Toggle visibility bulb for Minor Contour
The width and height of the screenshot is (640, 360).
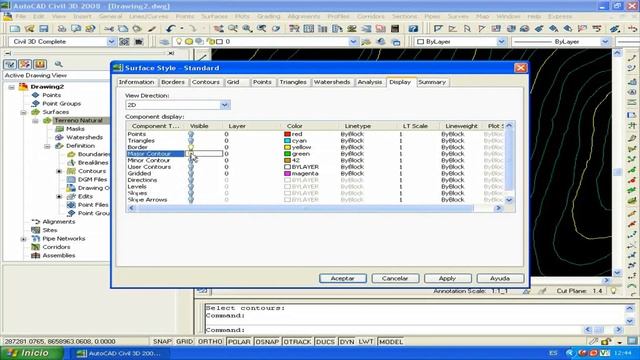click(191, 160)
